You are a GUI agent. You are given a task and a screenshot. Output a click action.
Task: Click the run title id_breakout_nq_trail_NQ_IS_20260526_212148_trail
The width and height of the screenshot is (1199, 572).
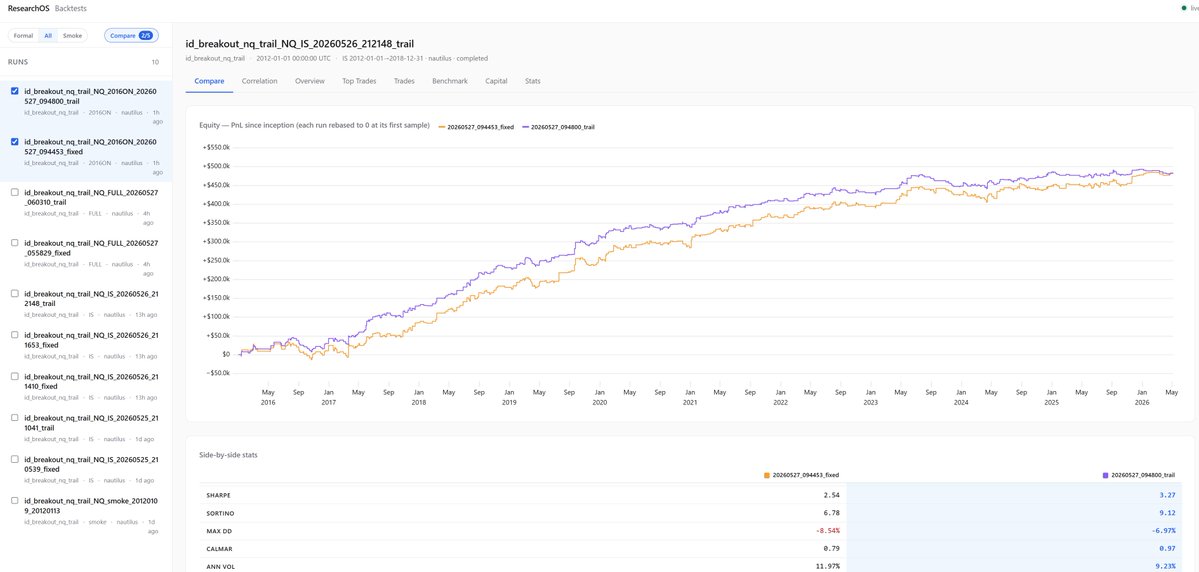[x=301, y=44]
